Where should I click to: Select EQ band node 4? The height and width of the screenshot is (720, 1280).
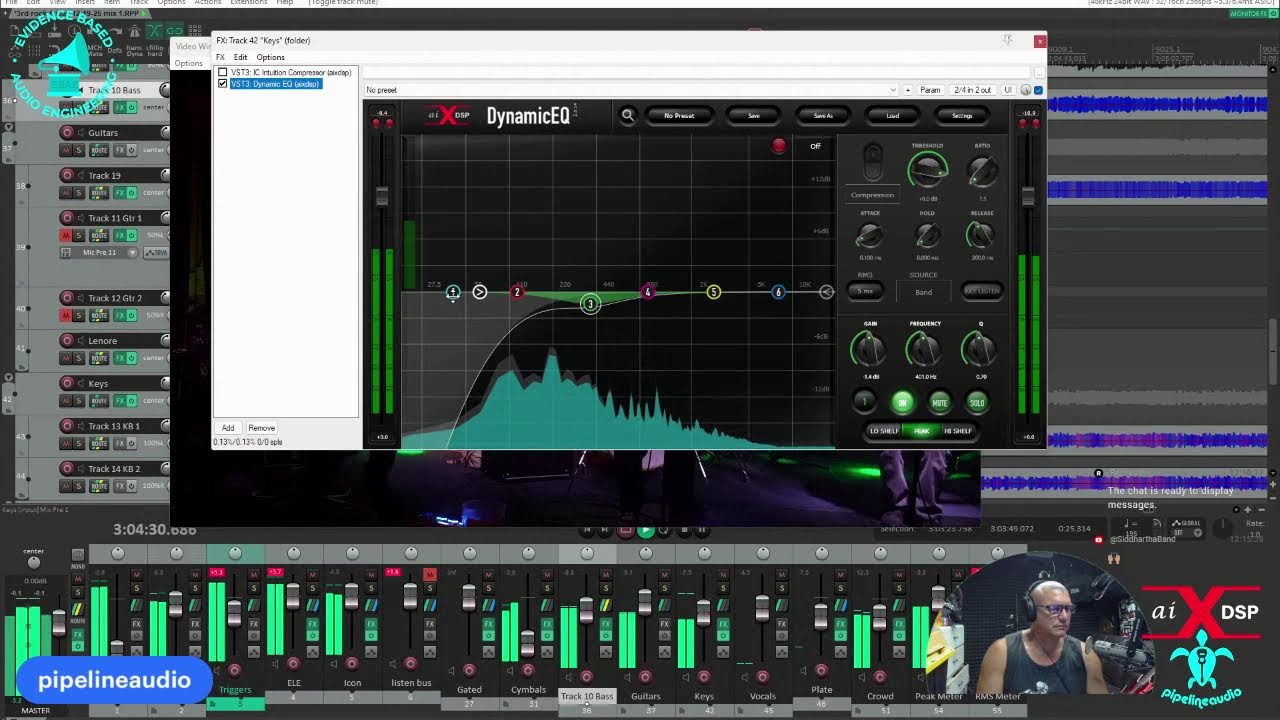tap(648, 292)
